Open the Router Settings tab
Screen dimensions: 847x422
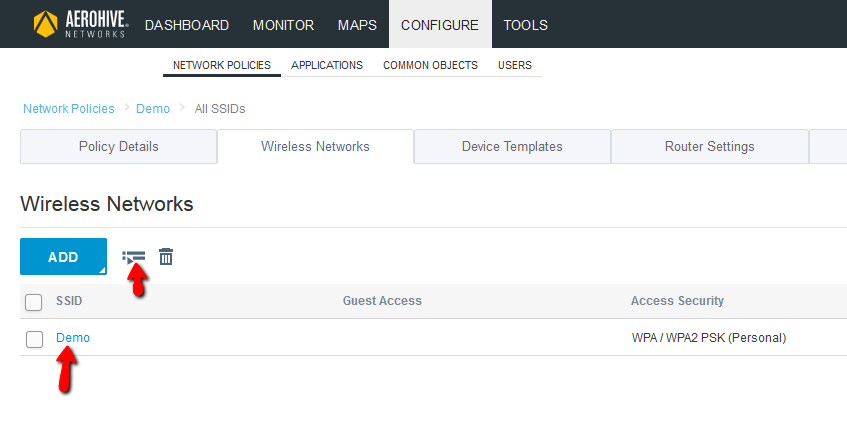pos(709,146)
